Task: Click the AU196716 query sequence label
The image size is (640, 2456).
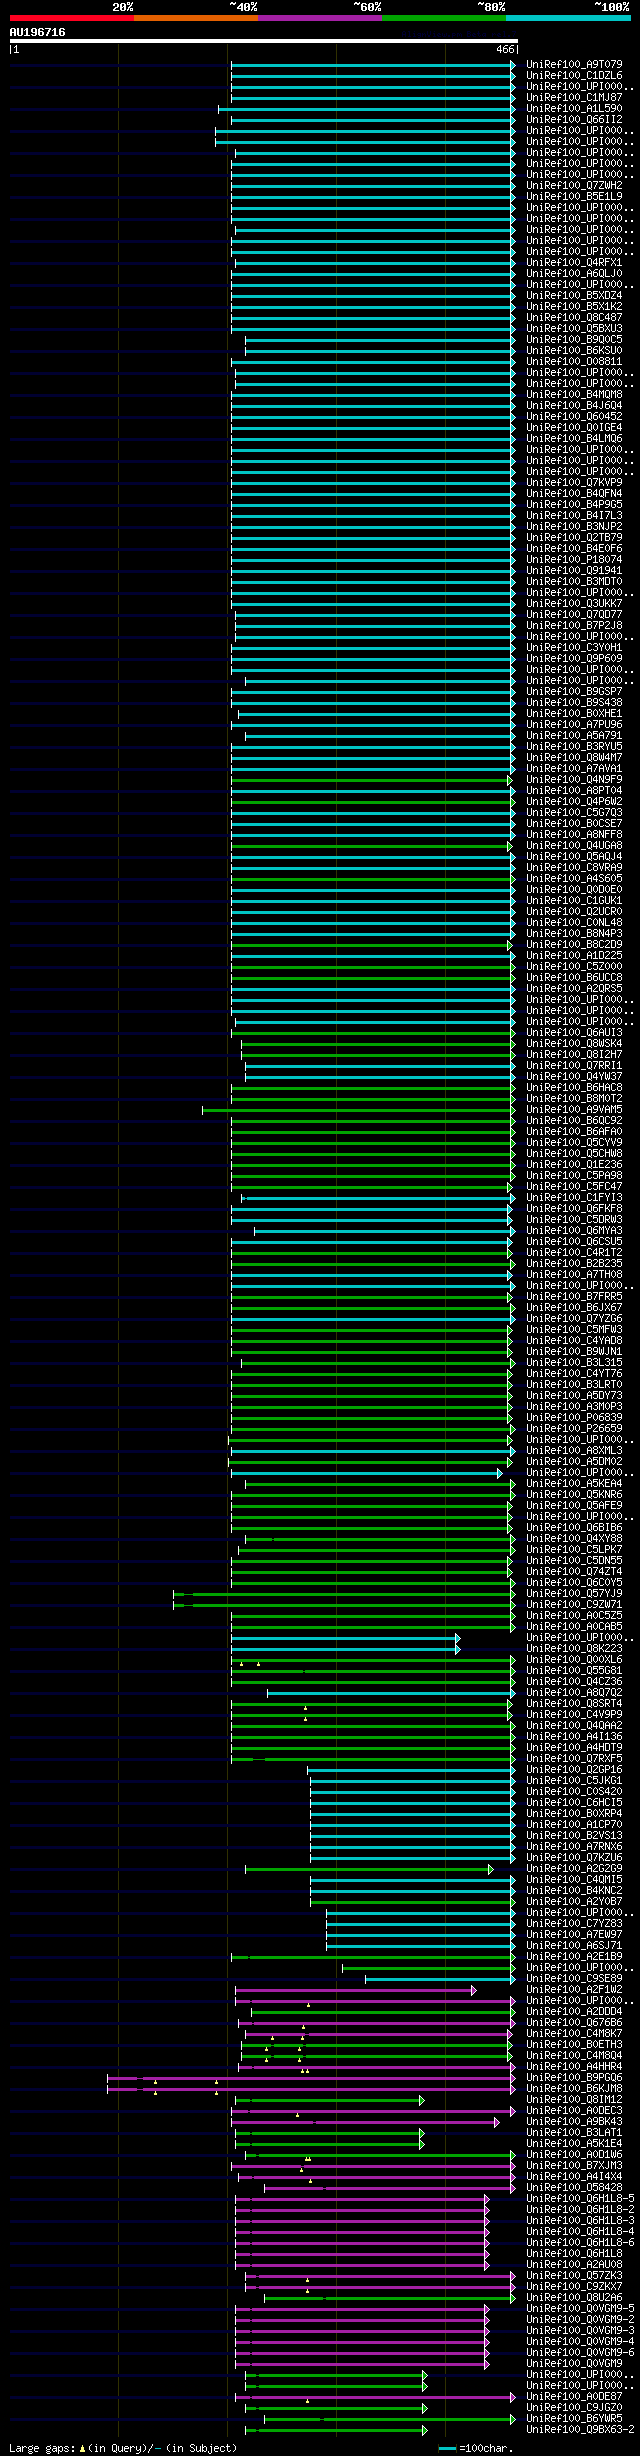Action: [x=38, y=32]
